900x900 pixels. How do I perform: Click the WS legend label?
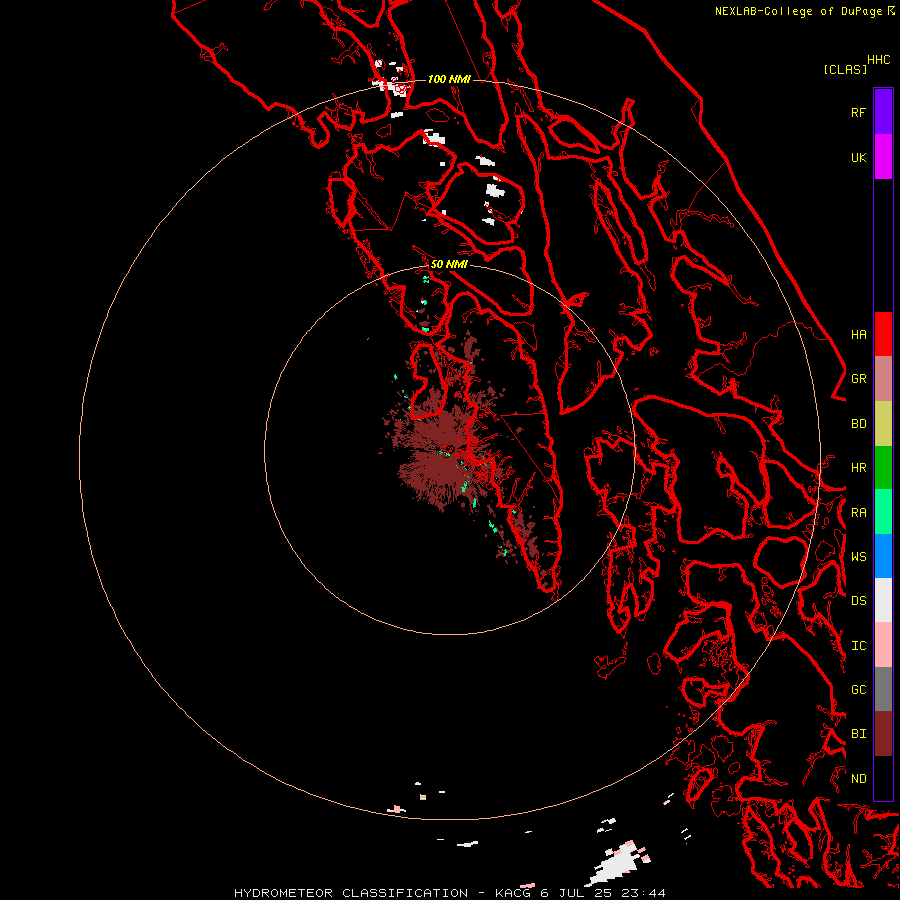tap(859, 556)
